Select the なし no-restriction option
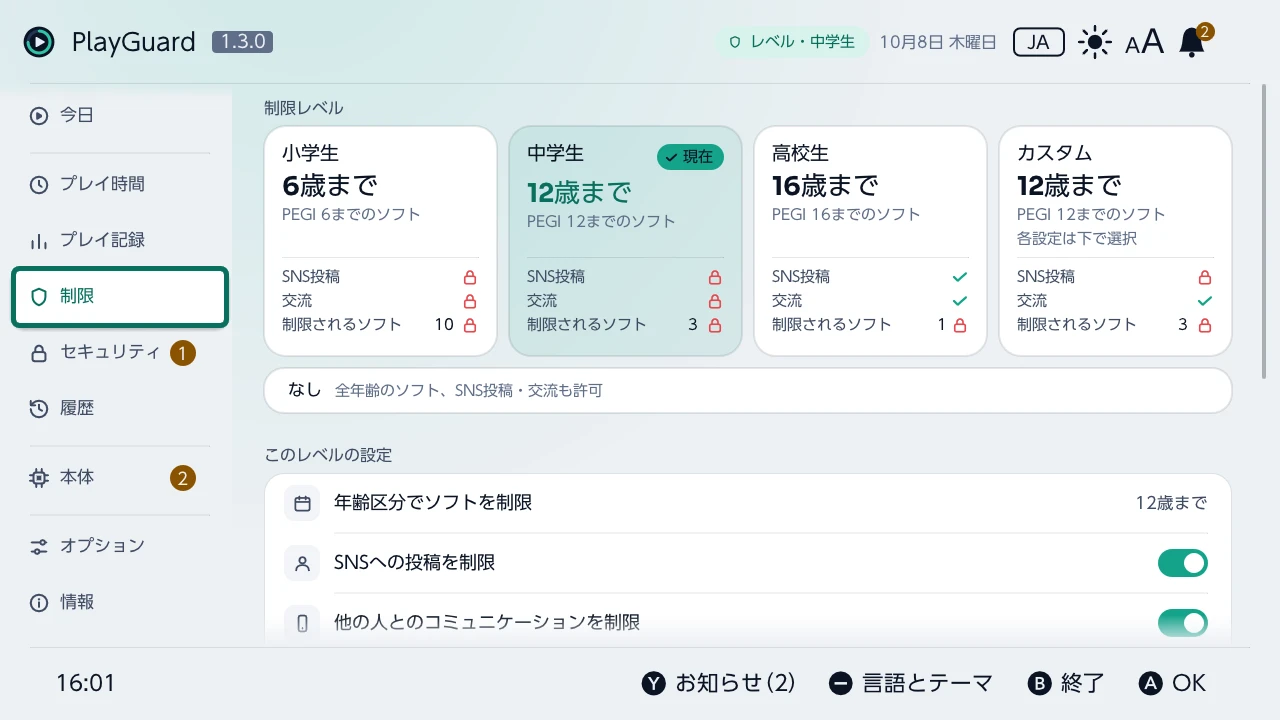Screen dimensions: 1280x720 click(748, 390)
